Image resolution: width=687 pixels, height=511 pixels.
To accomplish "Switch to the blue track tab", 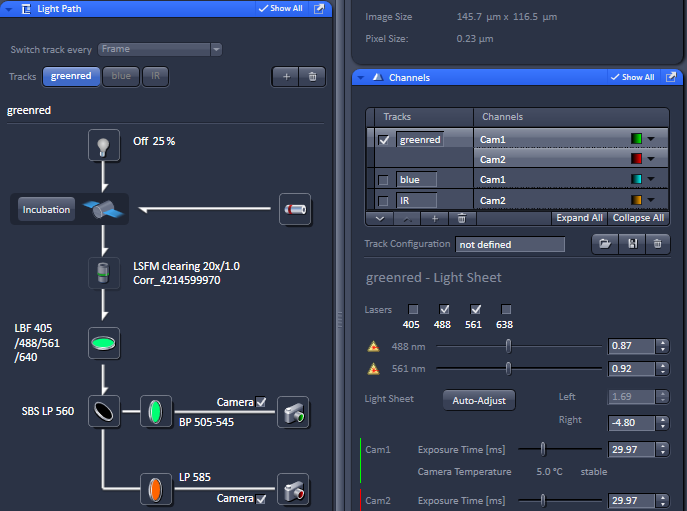I will 121,76.
